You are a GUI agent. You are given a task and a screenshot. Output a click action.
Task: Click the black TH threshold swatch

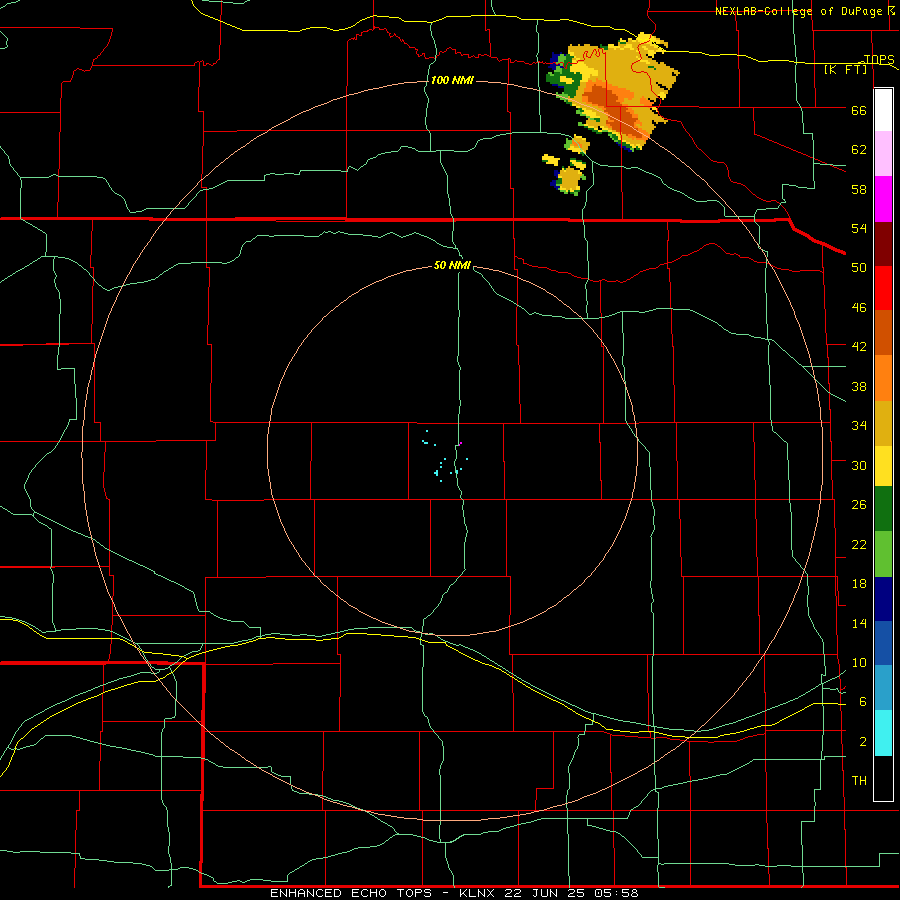[x=883, y=778]
